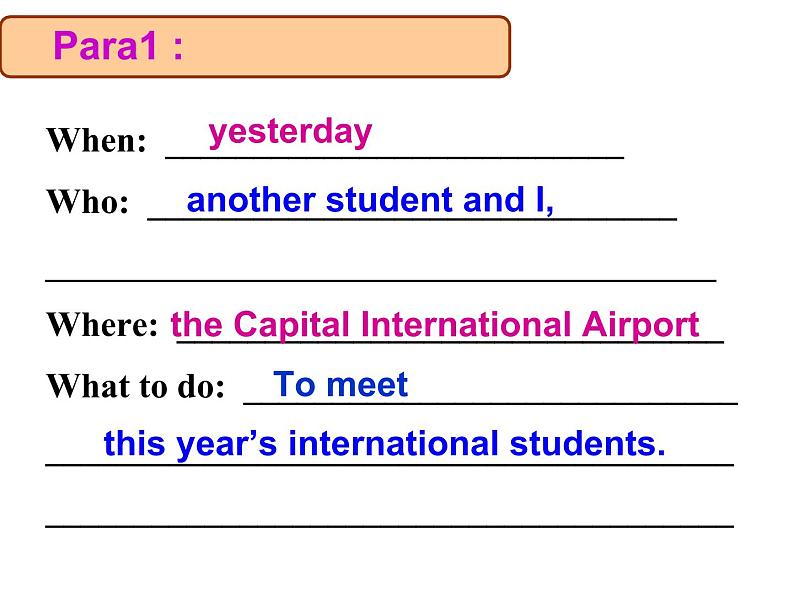Image resolution: width=794 pixels, height=596 pixels.
Task: Click the word Airport
Action: (x=641, y=326)
